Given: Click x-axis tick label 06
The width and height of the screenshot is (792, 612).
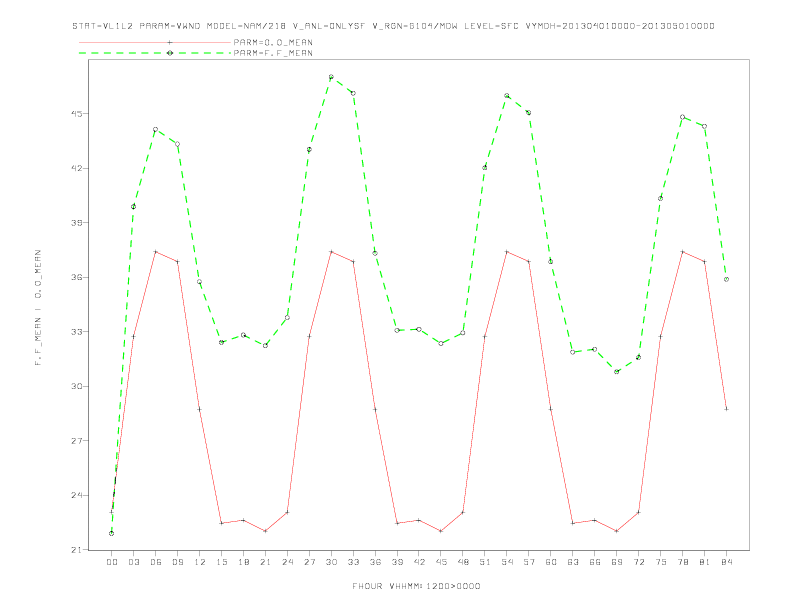Looking at the screenshot, I should (x=156, y=562).
